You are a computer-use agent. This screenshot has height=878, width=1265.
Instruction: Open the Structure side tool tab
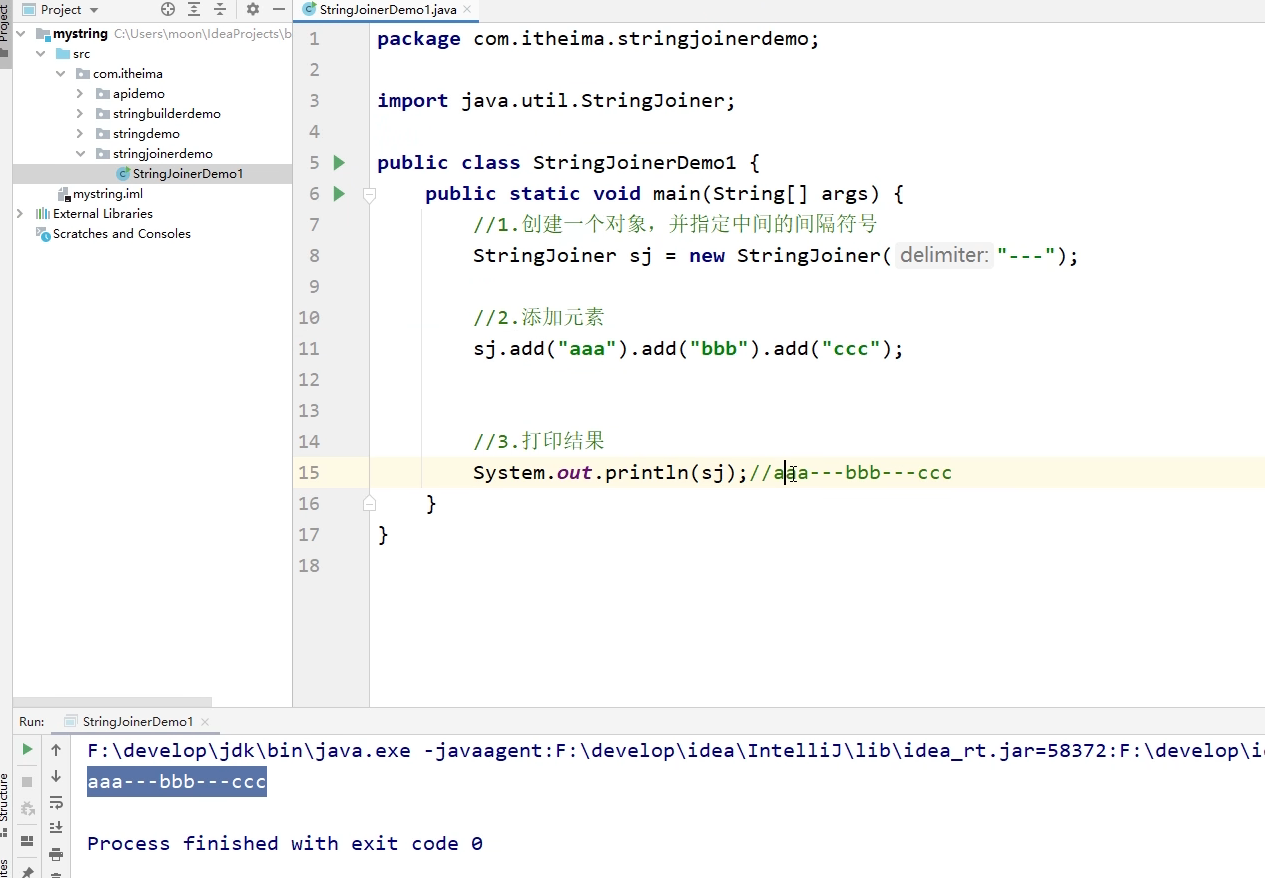coord(5,804)
